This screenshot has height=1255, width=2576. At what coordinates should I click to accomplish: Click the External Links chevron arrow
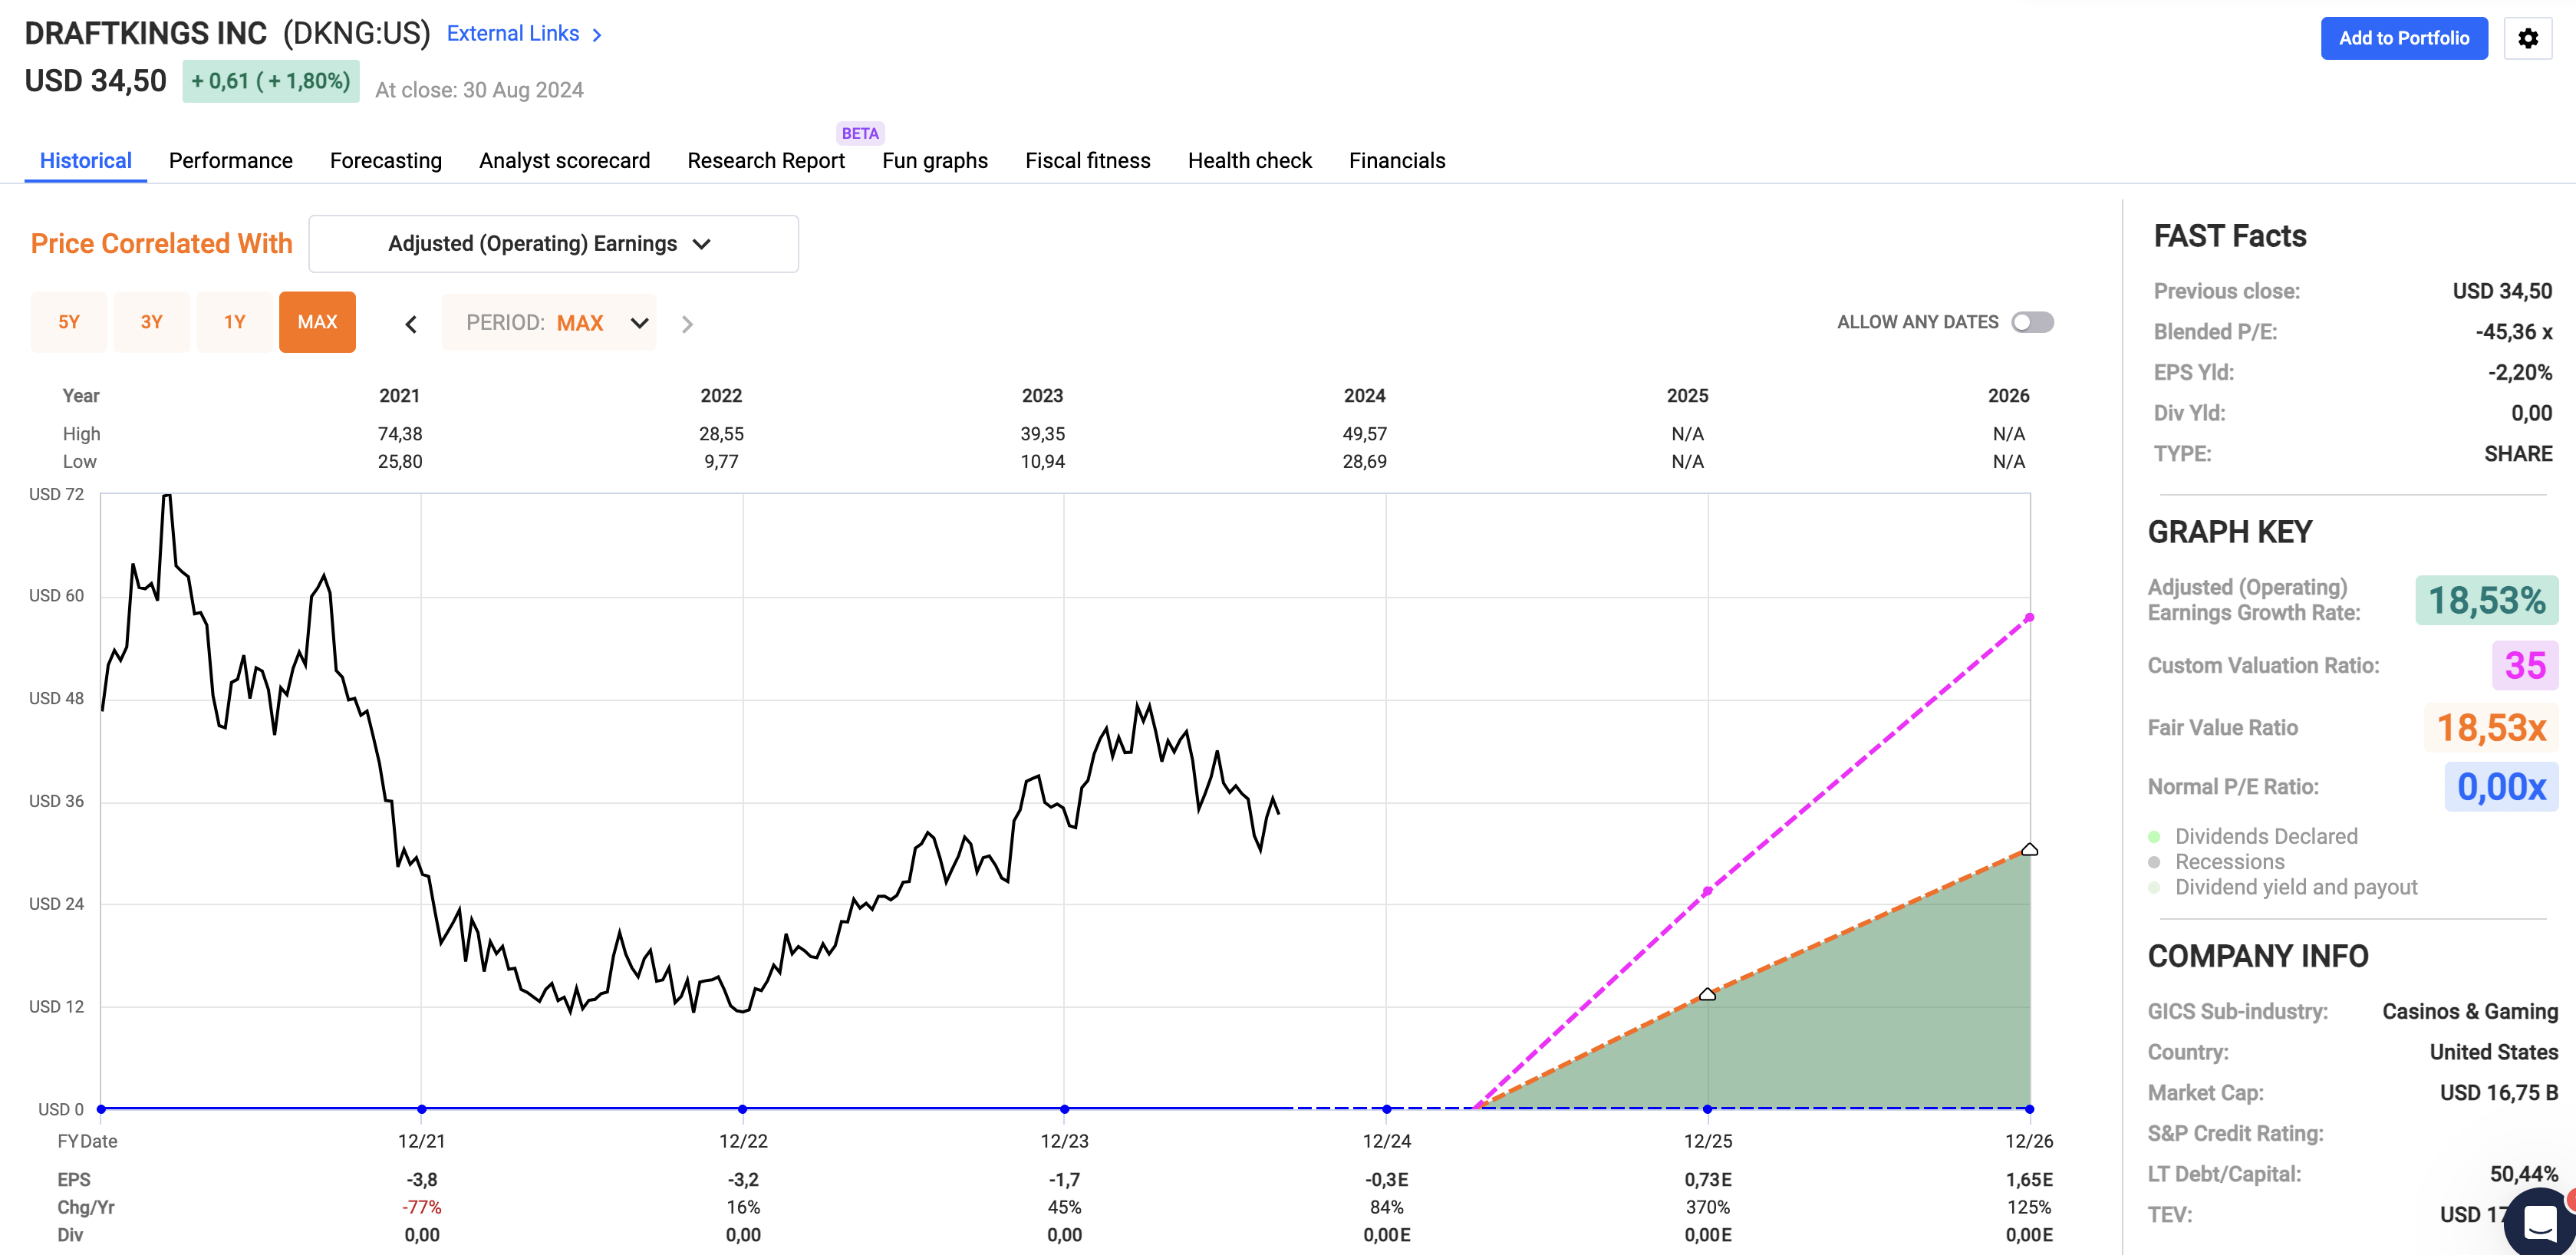[597, 35]
